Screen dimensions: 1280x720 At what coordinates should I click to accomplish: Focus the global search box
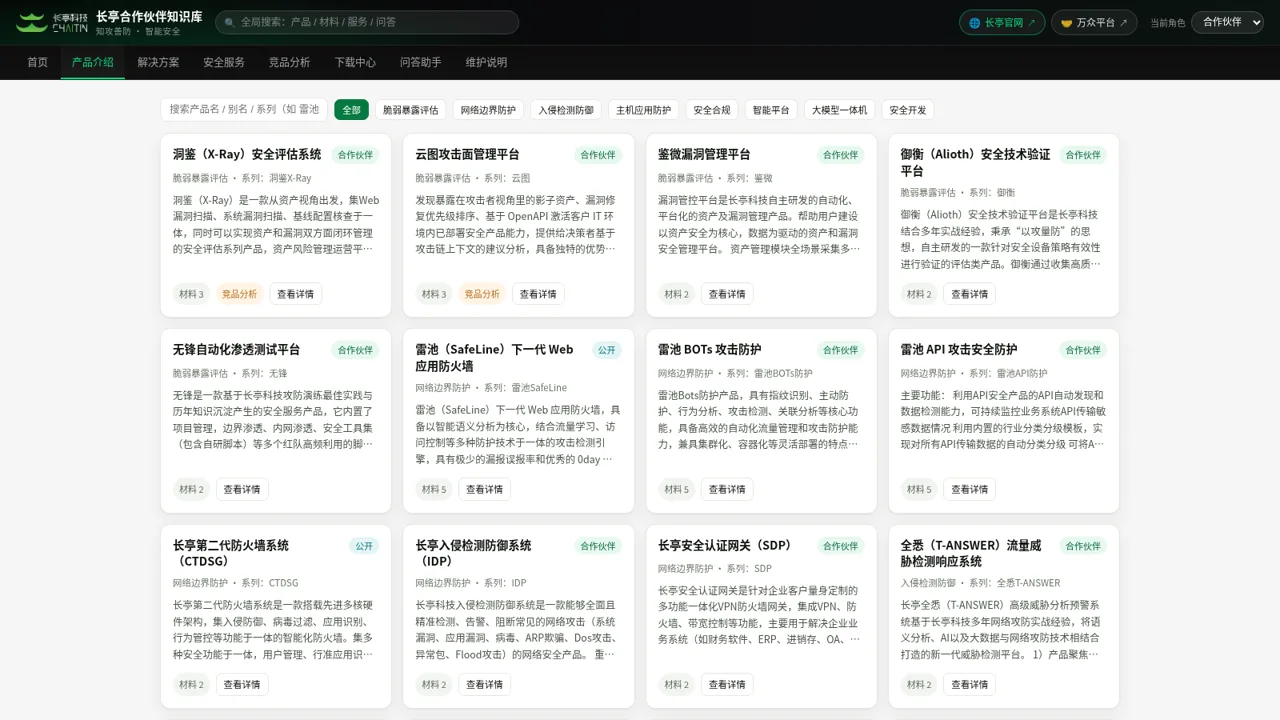click(x=367, y=22)
